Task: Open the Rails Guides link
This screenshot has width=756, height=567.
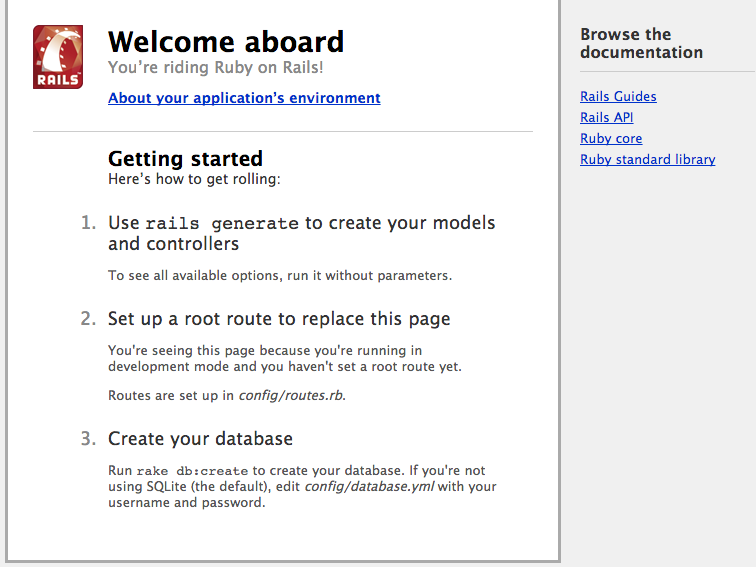Action: [x=618, y=97]
